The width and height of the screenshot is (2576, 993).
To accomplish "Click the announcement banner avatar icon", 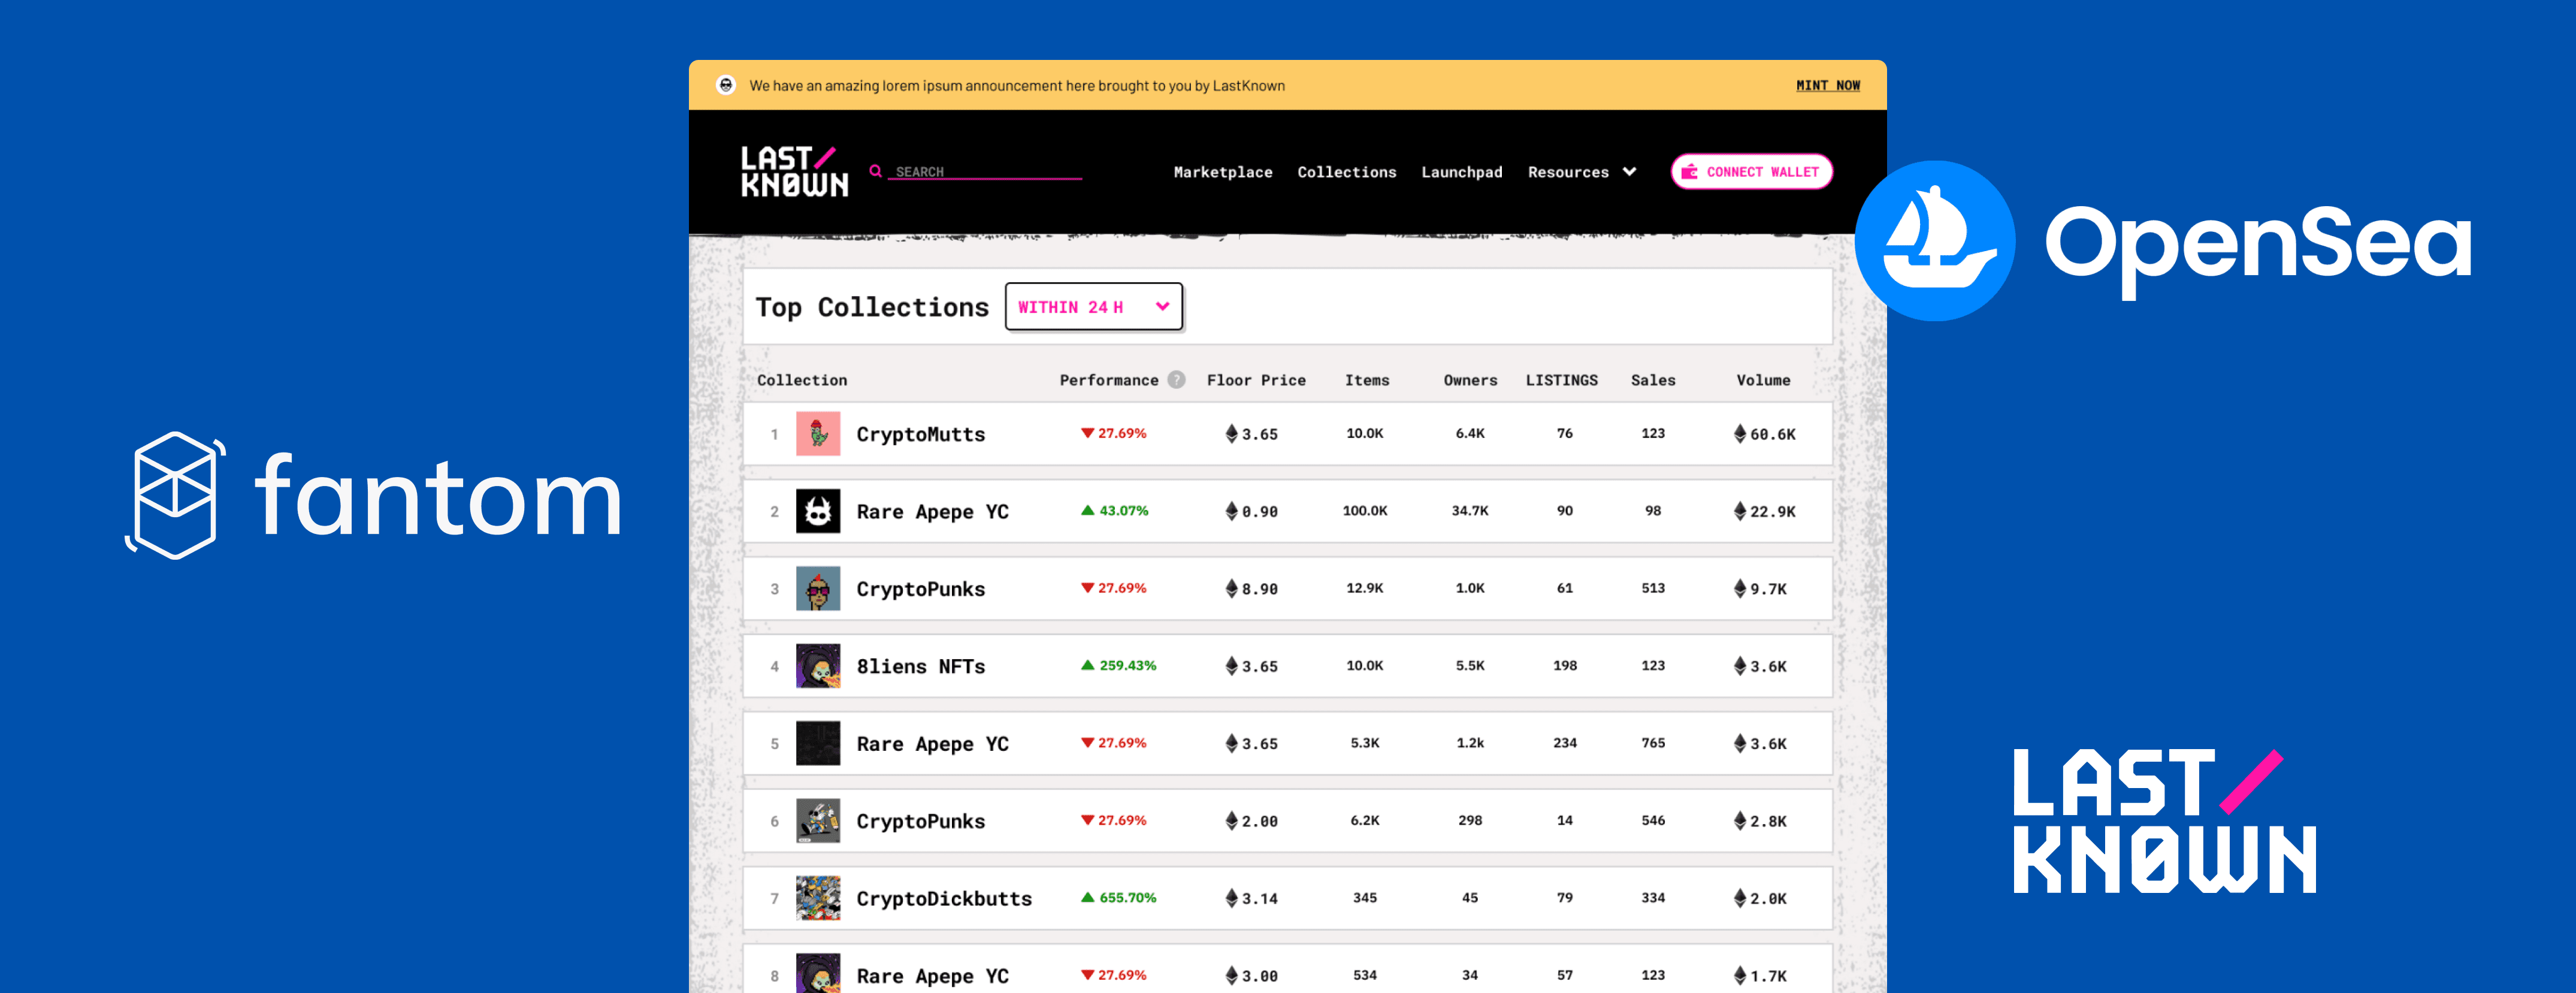I will pyautogui.click(x=726, y=85).
